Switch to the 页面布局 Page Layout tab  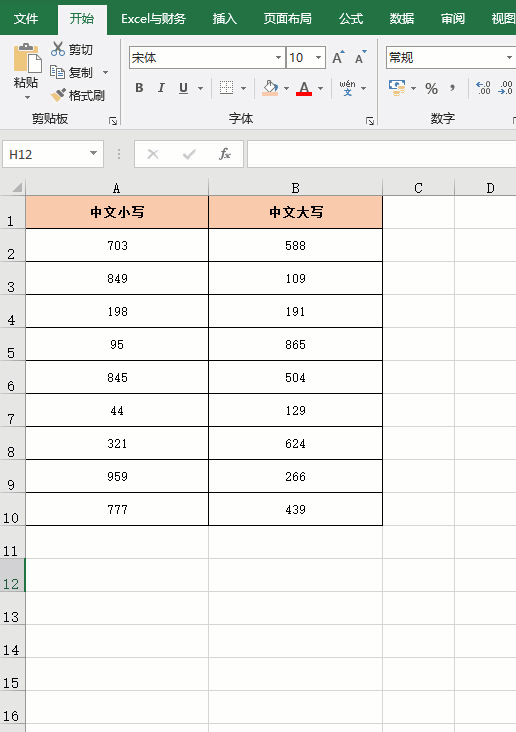[288, 19]
